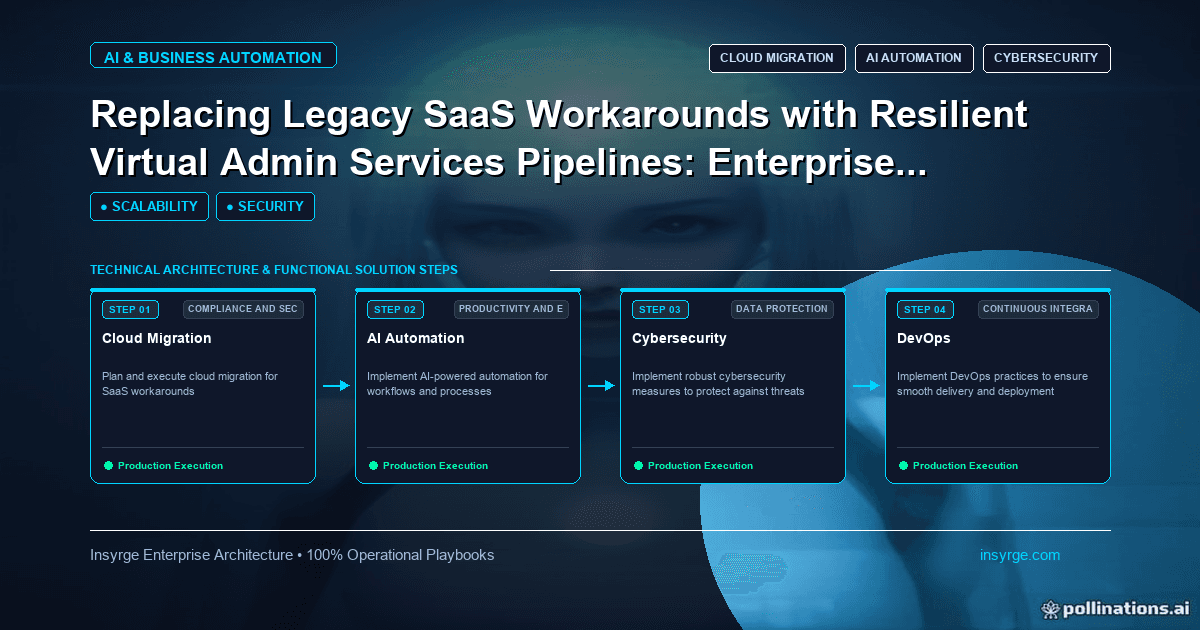Image resolution: width=1200 pixels, height=630 pixels.
Task: Select the Cybersecurity tag at top
Action: click(1046, 58)
